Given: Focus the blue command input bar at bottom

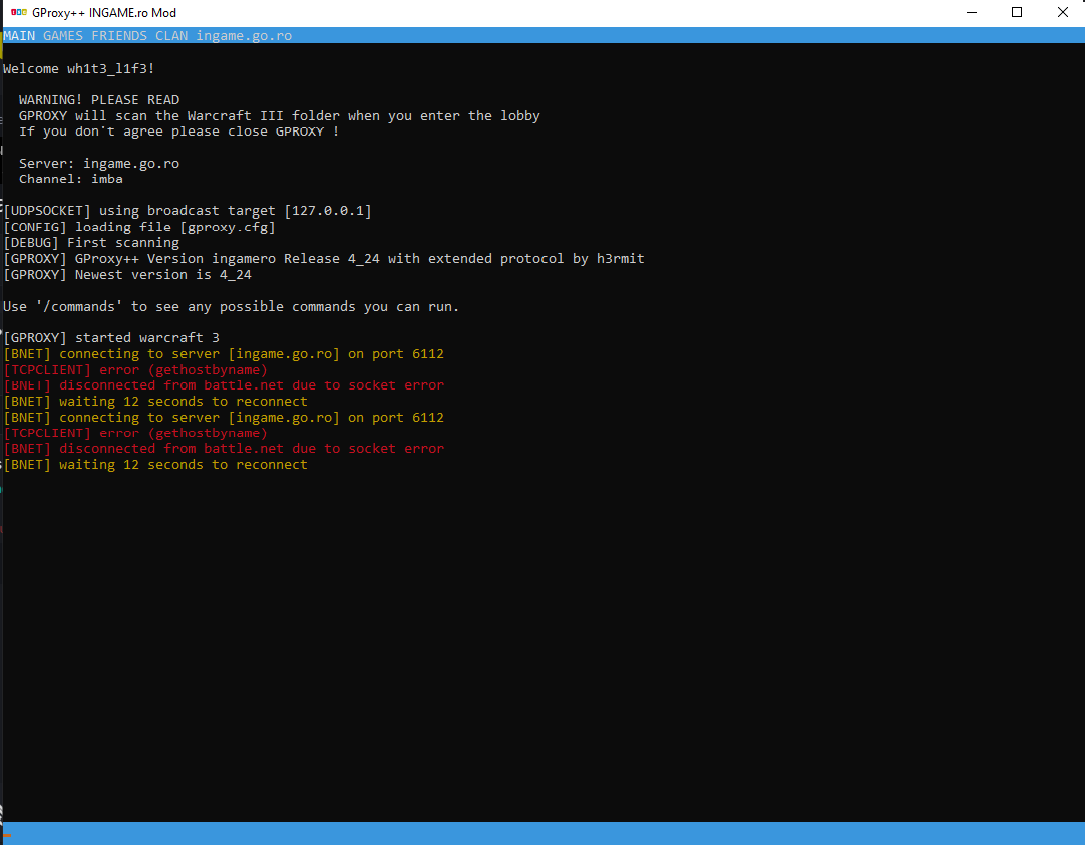Looking at the screenshot, I should pos(542,833).
